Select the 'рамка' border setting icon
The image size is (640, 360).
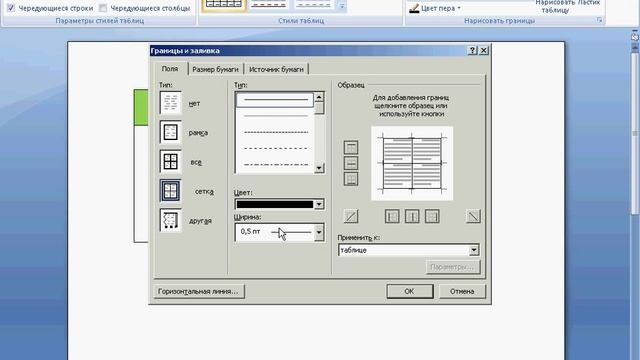point(170,132)
